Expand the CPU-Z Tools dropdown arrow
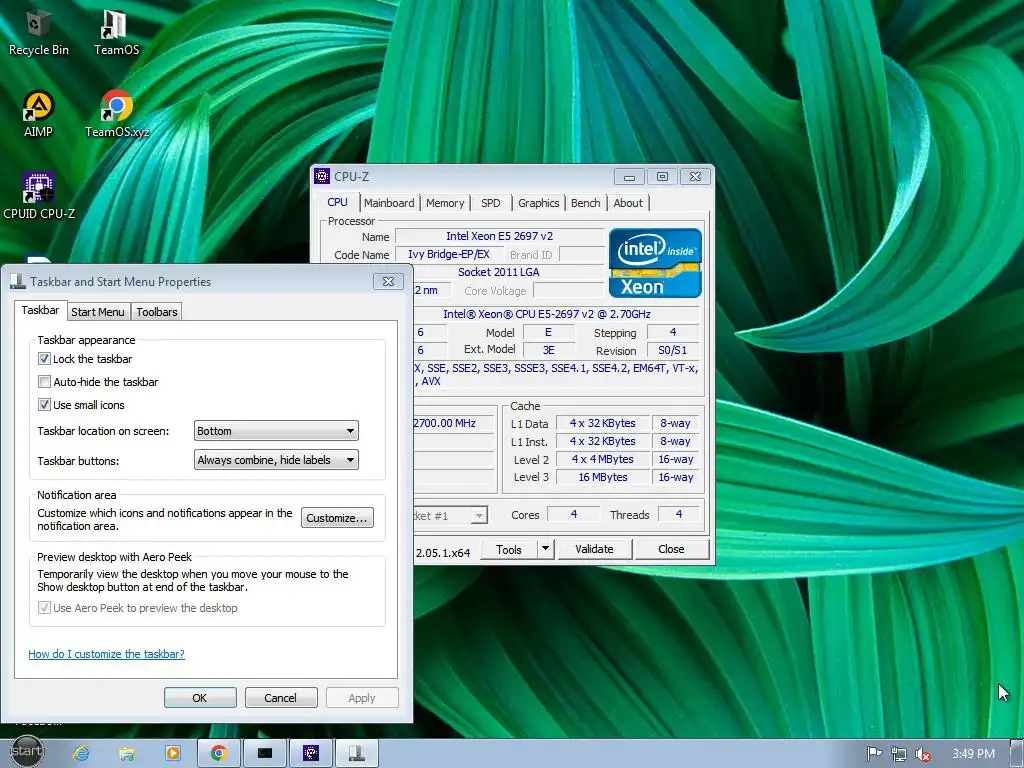 (545, 549)
